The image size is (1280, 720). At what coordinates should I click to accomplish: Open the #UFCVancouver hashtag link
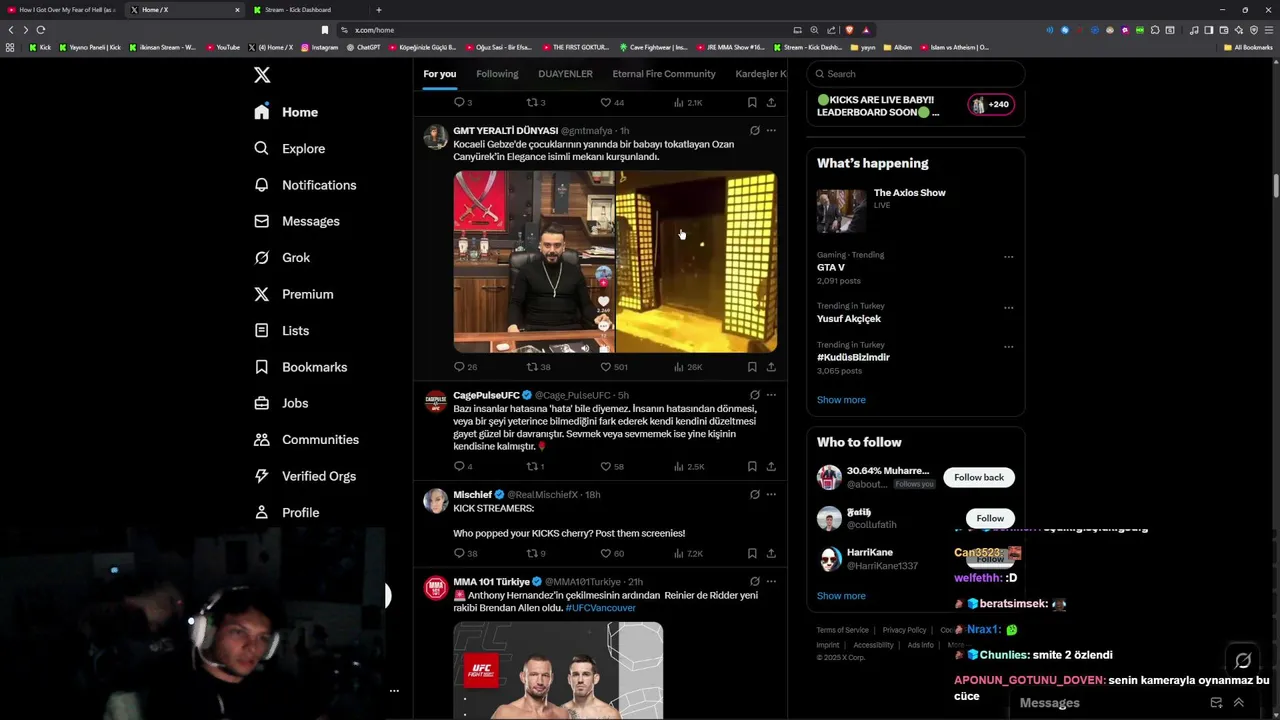(600, 608)
